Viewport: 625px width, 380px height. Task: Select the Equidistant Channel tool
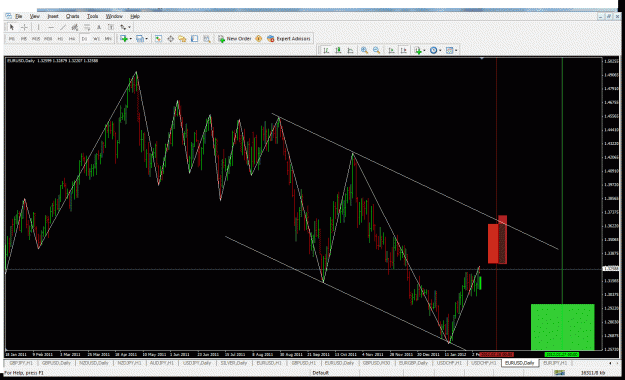coord(75,28)
